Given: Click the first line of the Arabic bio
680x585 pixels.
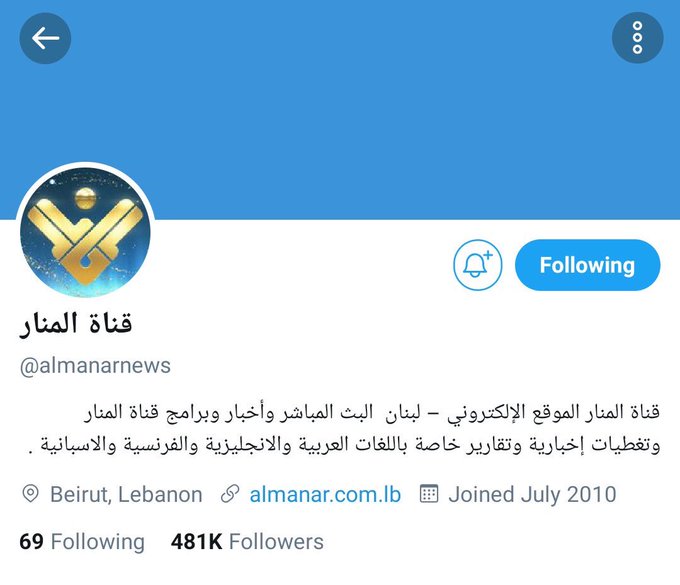Looking at the screenshot, I should [x=372, y=412].
